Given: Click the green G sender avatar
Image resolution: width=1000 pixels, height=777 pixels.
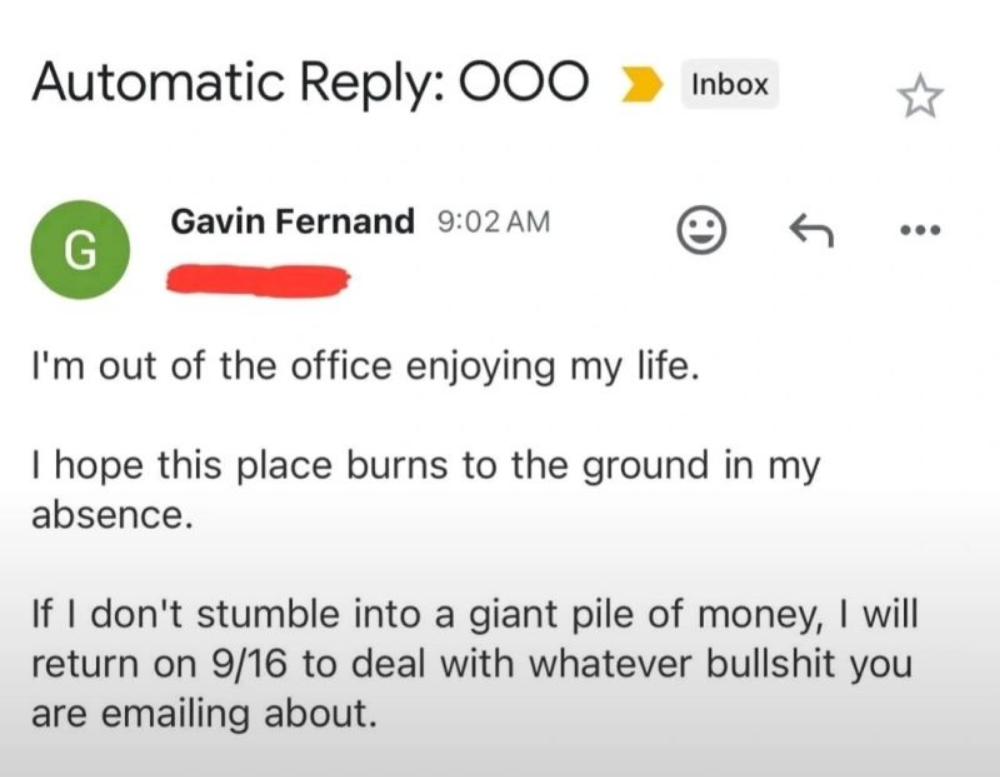Looking at the screenshot, I should click(80, 250).
